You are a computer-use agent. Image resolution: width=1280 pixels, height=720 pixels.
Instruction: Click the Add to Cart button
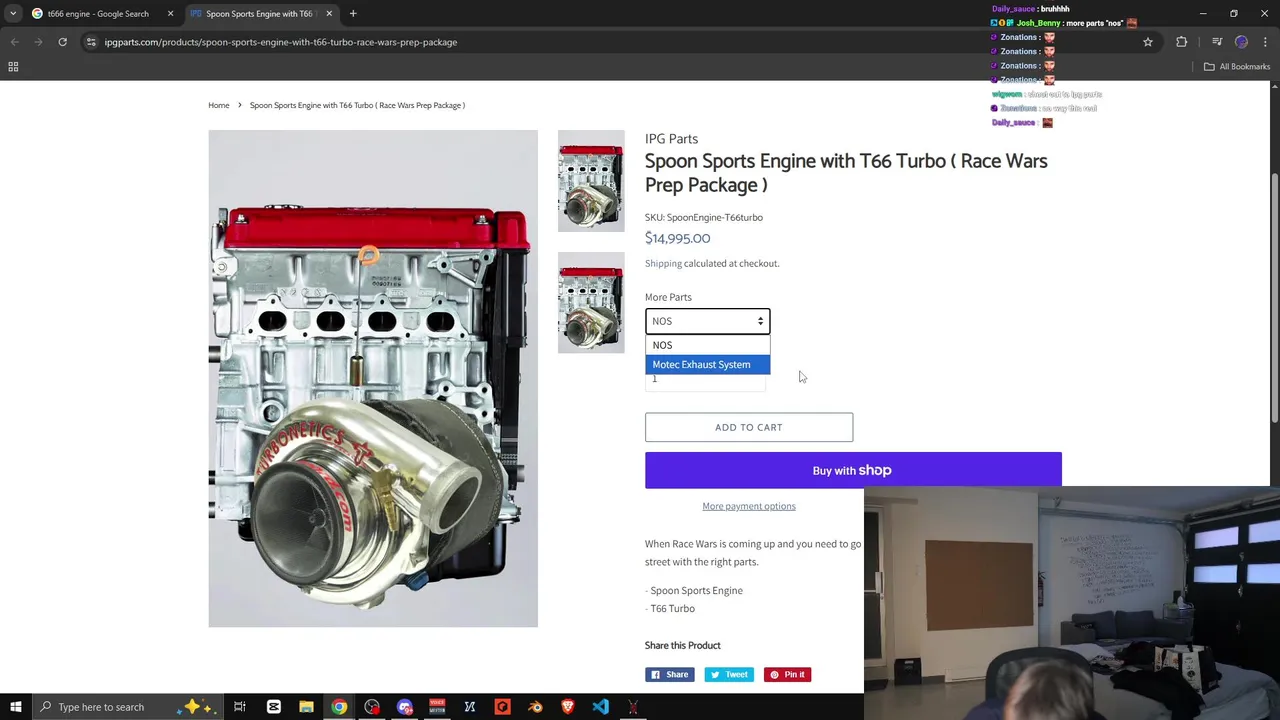749,427
